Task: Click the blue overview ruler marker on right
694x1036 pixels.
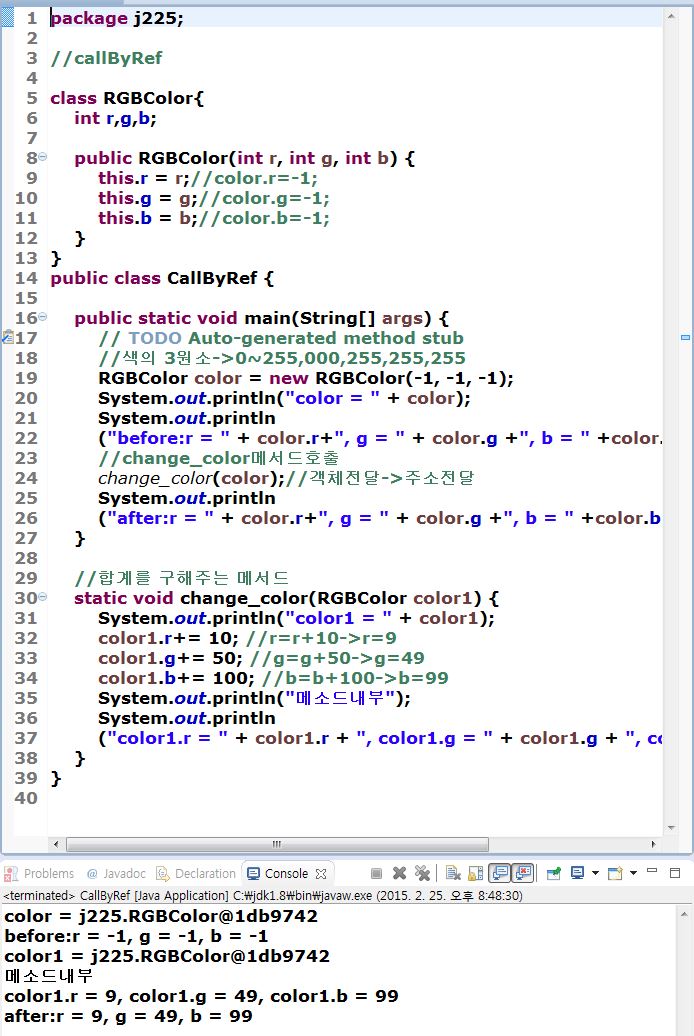Action: click(x=685, y=338)
